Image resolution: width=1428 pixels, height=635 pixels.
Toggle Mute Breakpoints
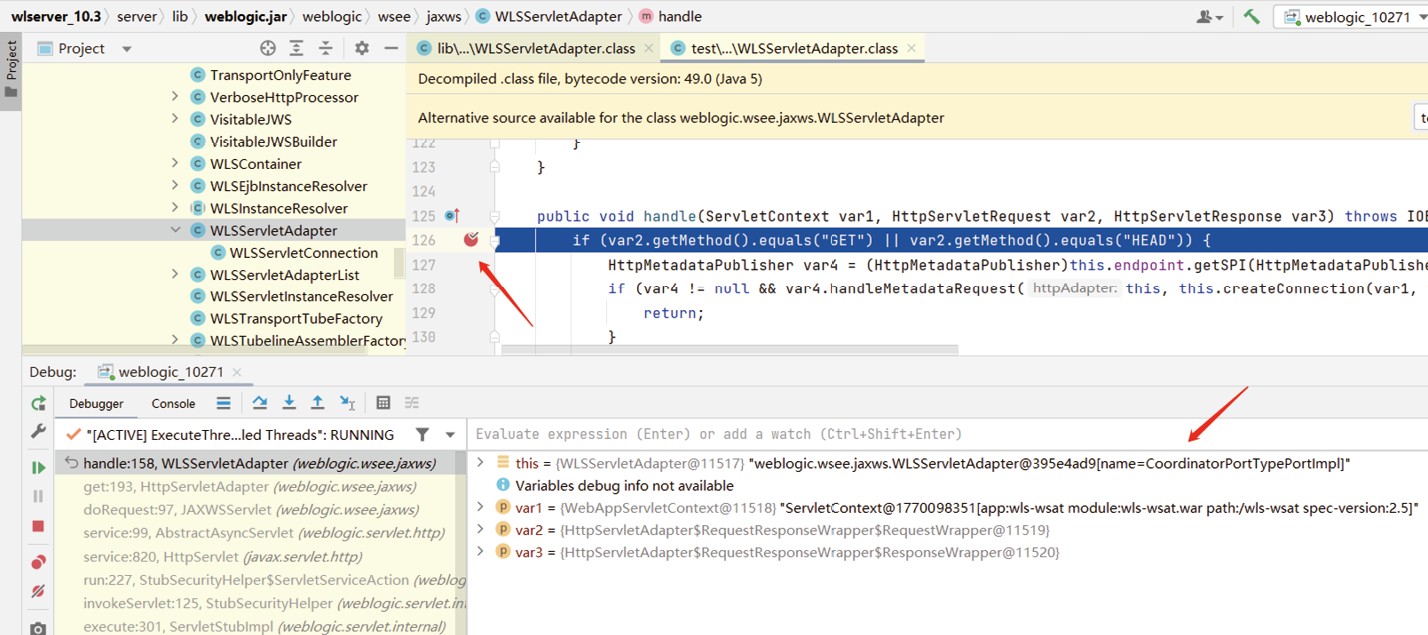[38, 592]
